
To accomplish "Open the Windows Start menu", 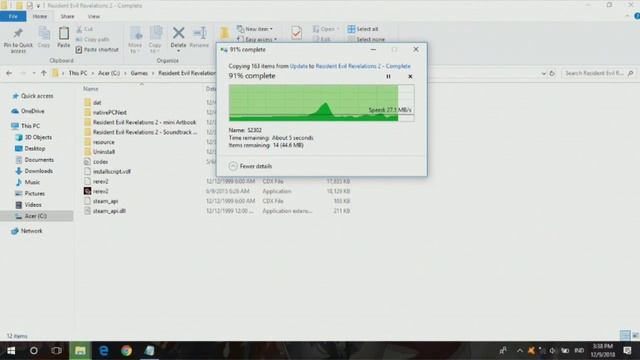I will coord(11,351).
